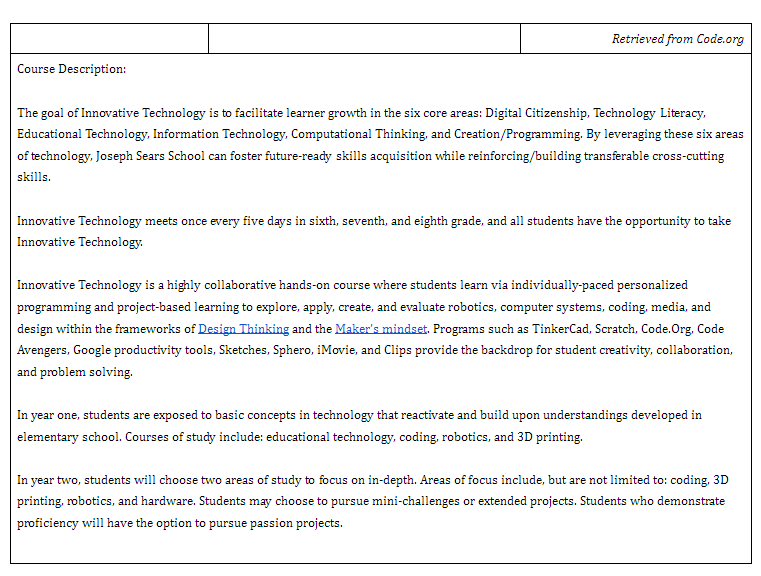This screenshot has width=761, height=576.
Task: Open the Design Thinking link
Action: tap(243, 329)
